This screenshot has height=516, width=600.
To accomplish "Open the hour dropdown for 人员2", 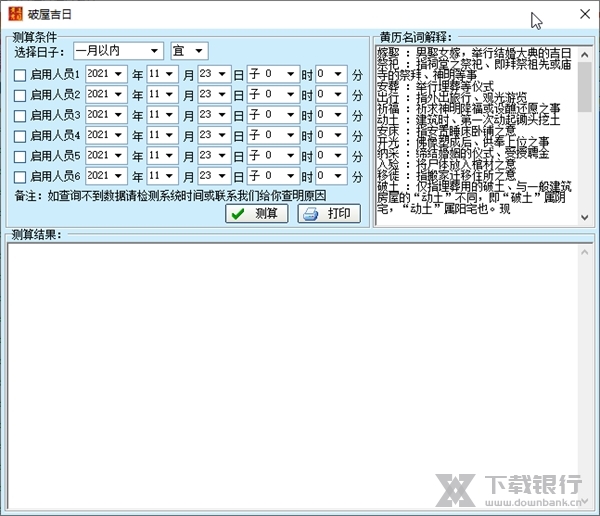I will (273, 94).
